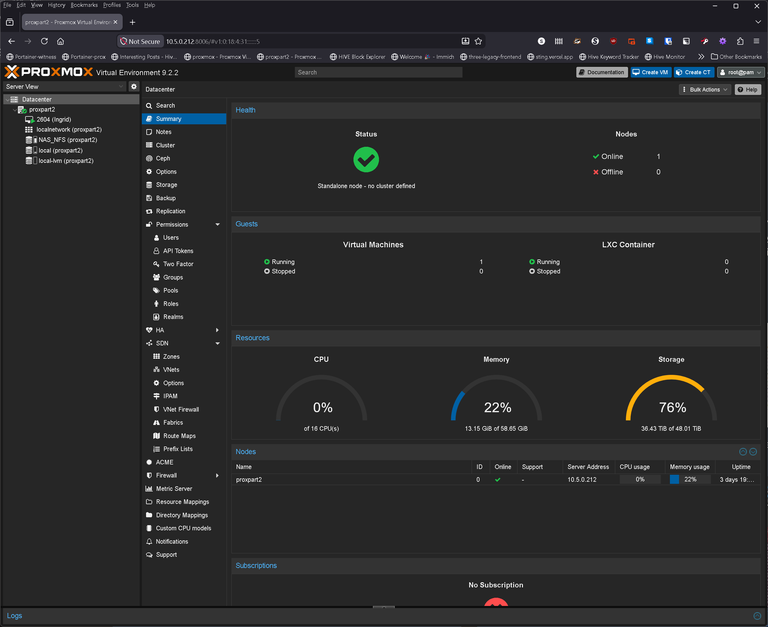The image size is (768, 627).
Task: Expand the Bulk Actions dropdown
Action: (705, 90)
